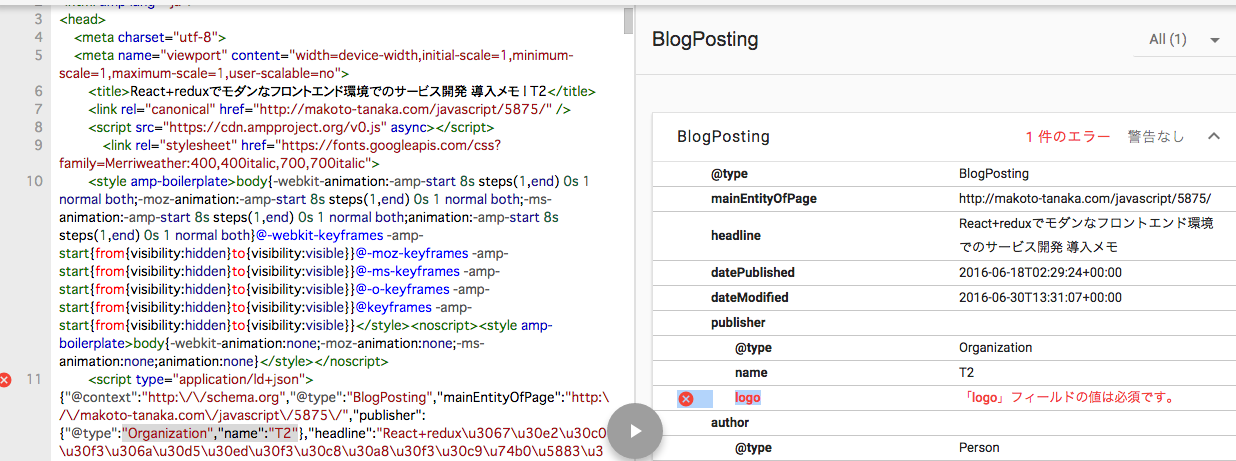Select the publisher name value T2
Image resolution: width=1236 pixels, height=461 pixels.
(x=966, y=373)
